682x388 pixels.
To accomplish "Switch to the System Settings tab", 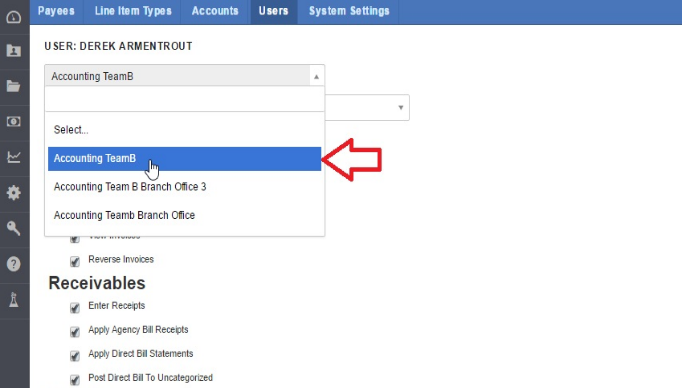I will coord(349,11).
